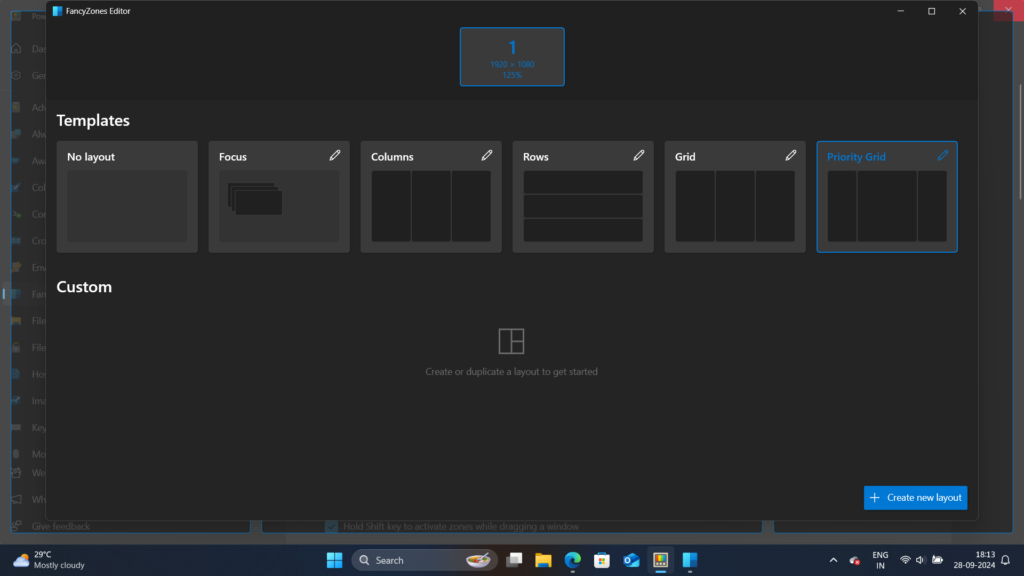Switch to FancyZones Editor taskbar icon
This screenshot has height=576, width=1024.
tap(690, 560)
